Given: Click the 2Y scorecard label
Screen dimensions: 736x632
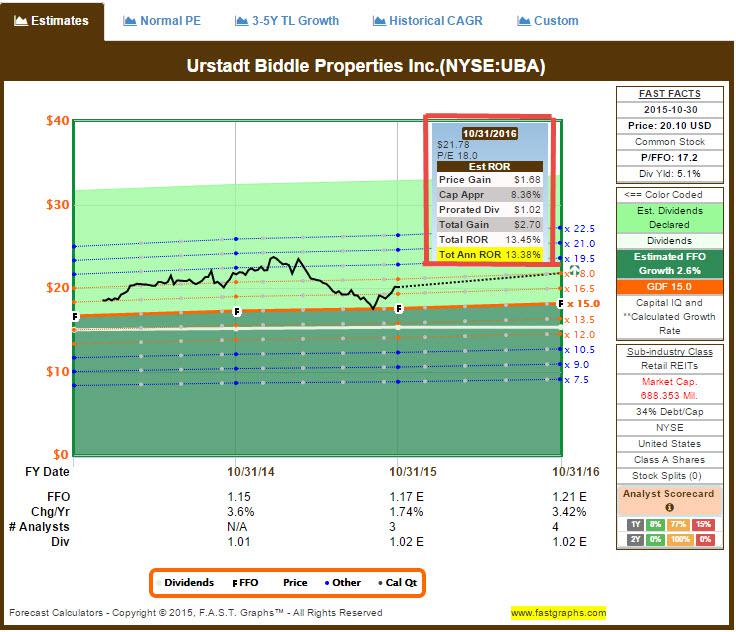Looking at the screenshot, I should [x=635, y=540].
